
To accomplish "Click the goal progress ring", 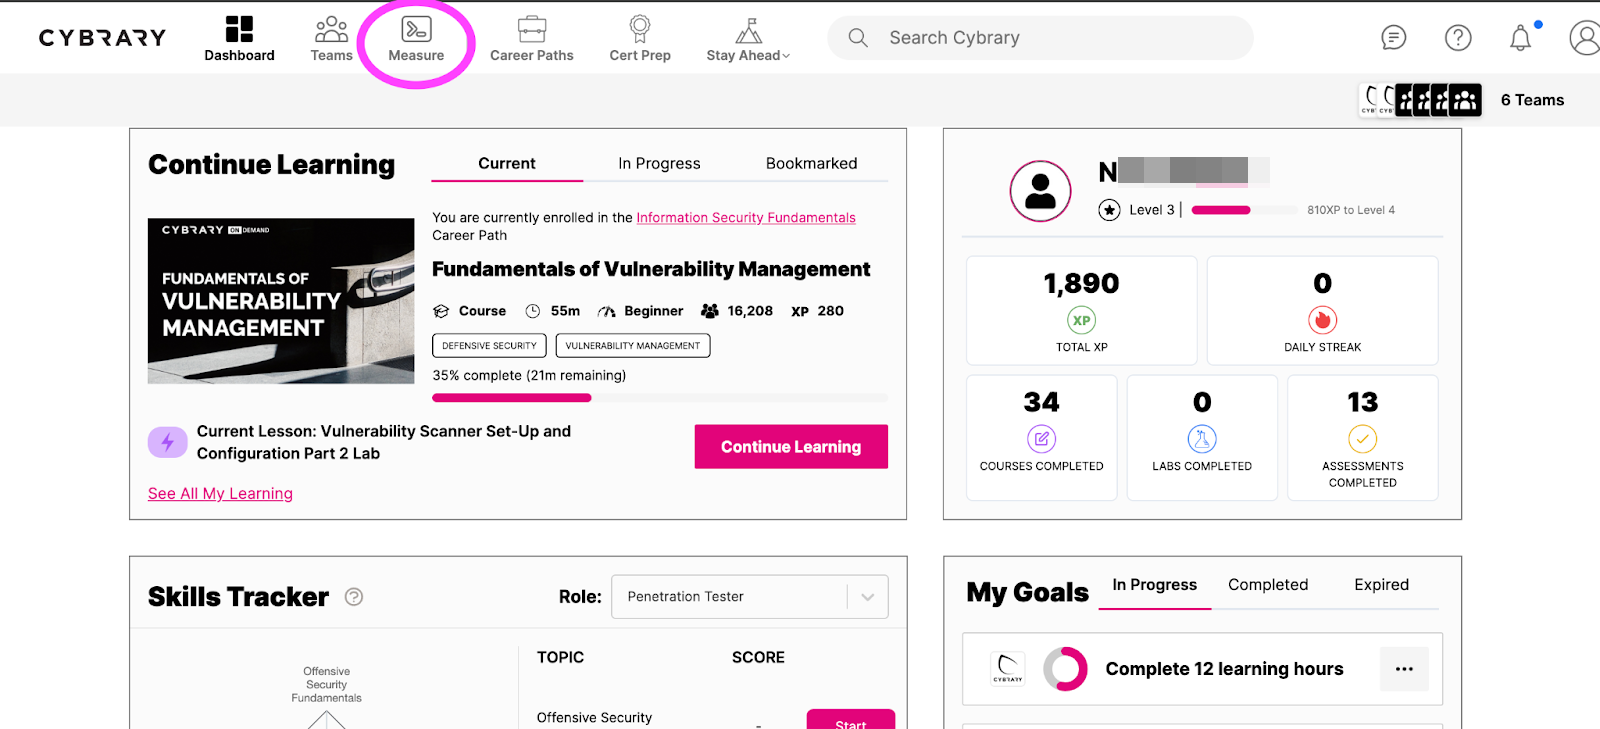I will click(1065, 669).
